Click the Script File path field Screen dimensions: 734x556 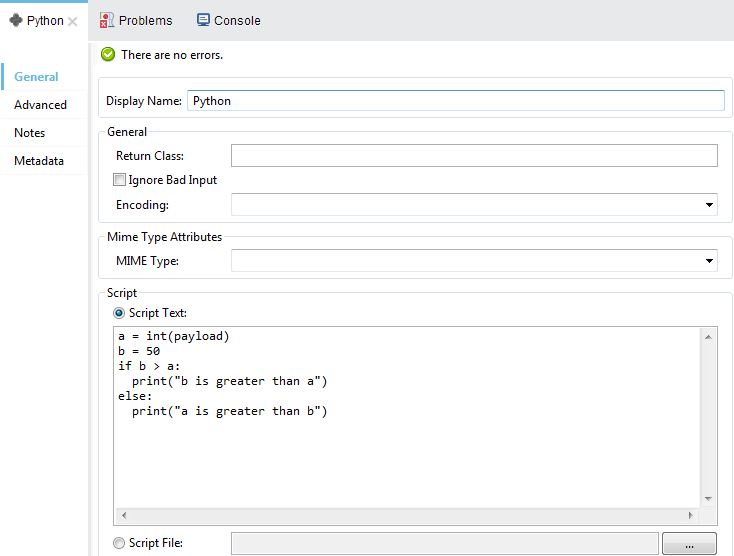445,543
